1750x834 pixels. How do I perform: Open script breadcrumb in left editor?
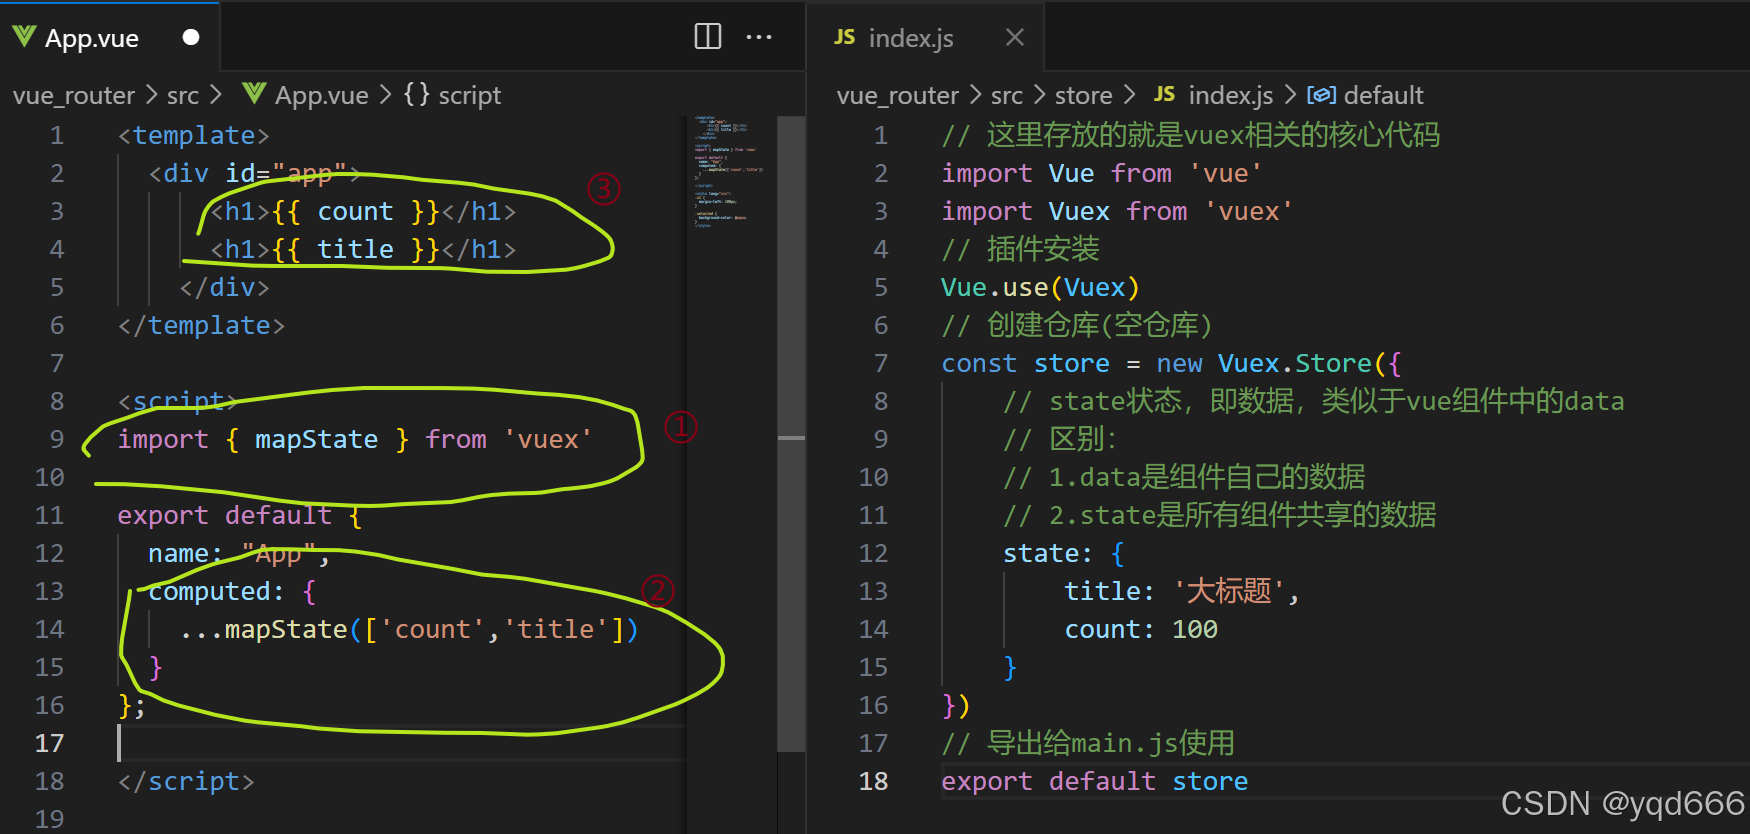click(x=469, y=95)
